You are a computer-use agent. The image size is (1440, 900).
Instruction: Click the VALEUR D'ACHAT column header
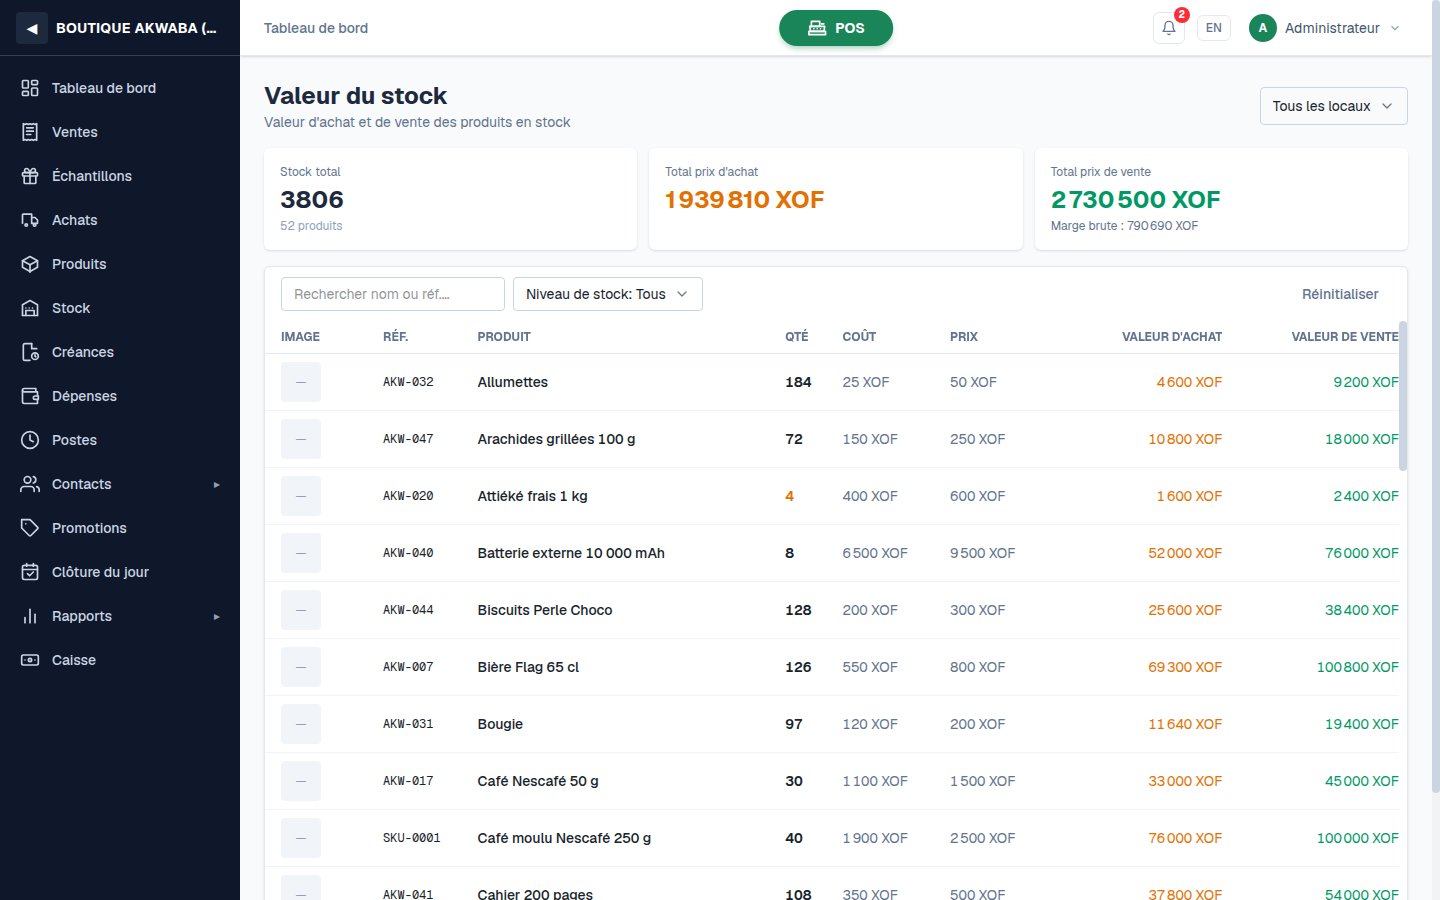pyautogui.click(x=1172, y=337)
